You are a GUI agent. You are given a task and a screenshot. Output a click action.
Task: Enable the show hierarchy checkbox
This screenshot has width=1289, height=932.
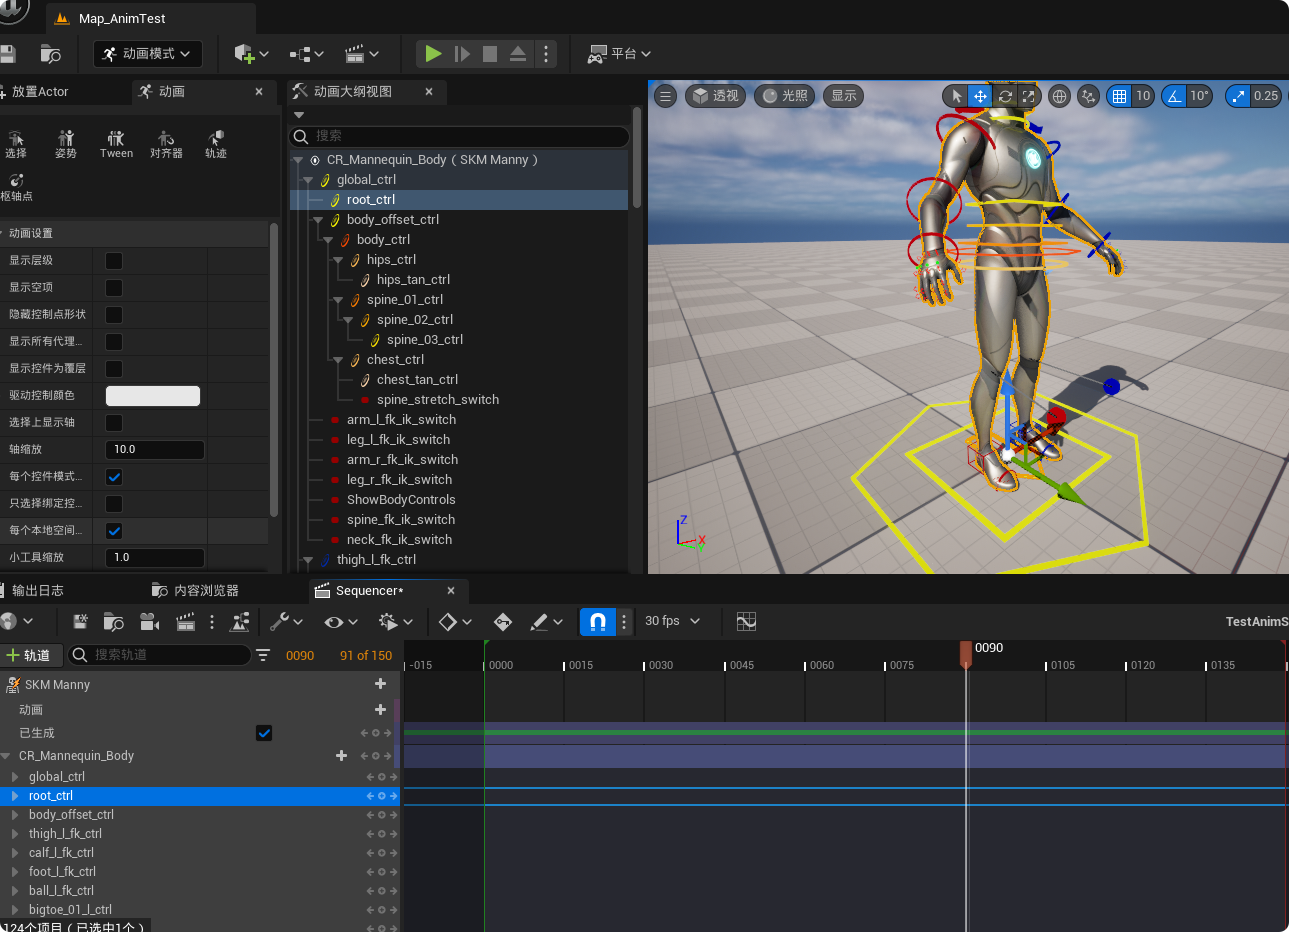pos(114,261)
